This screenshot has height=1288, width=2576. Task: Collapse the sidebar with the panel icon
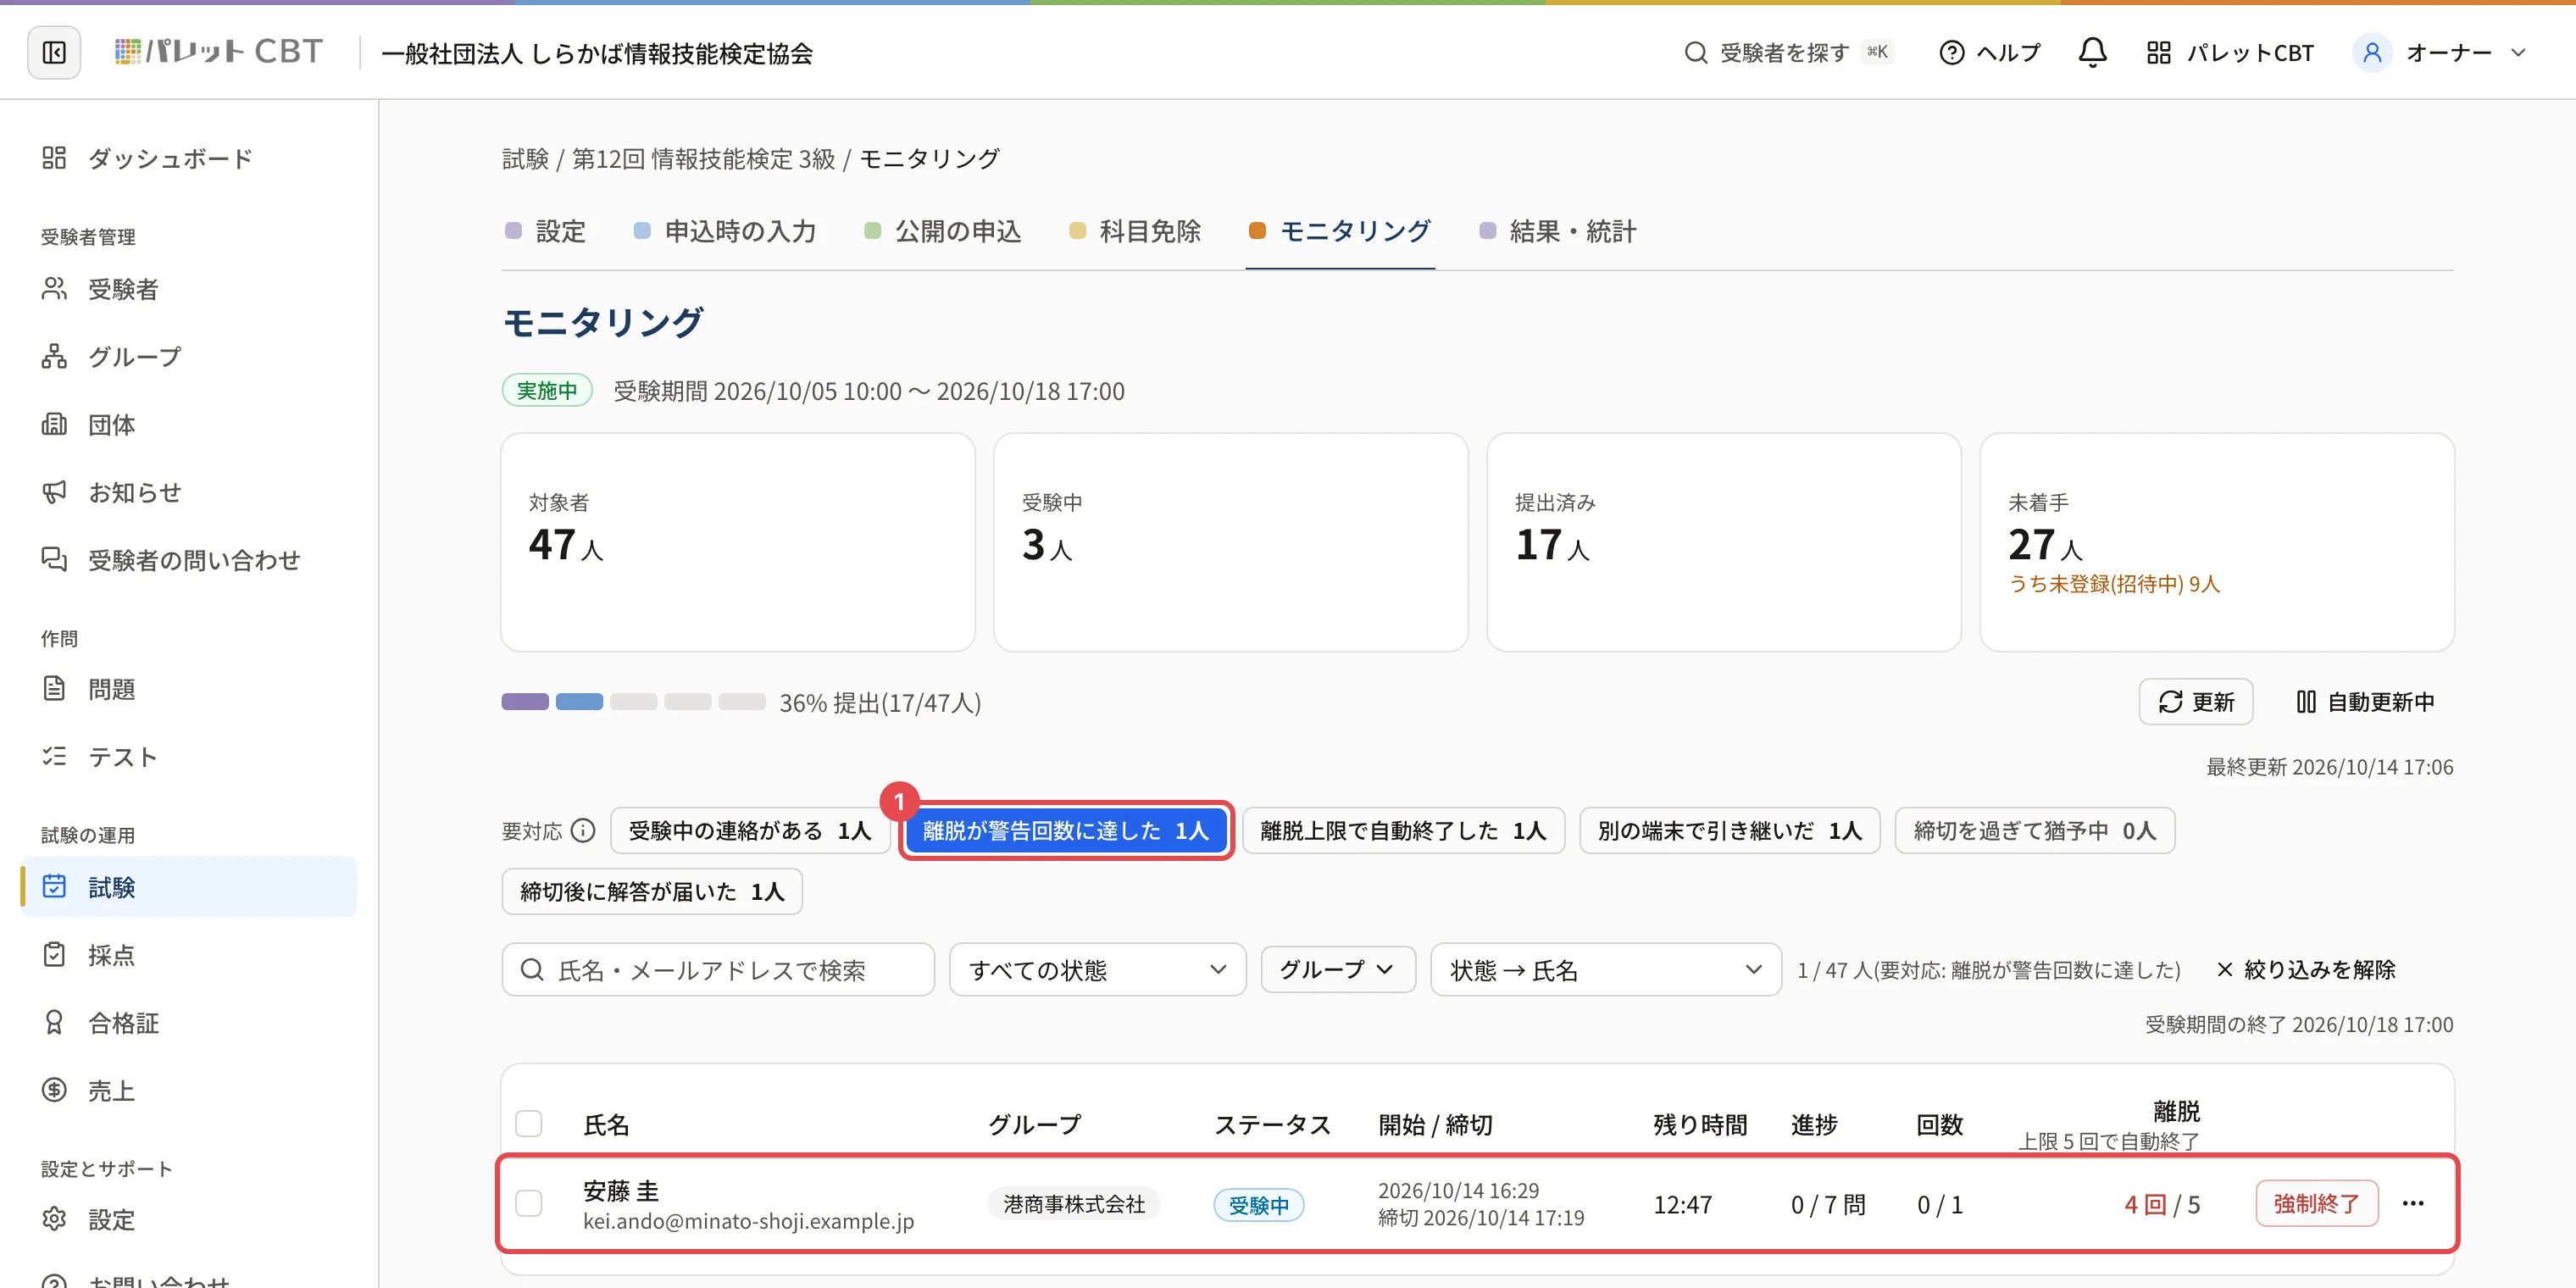tap(54, 52)
